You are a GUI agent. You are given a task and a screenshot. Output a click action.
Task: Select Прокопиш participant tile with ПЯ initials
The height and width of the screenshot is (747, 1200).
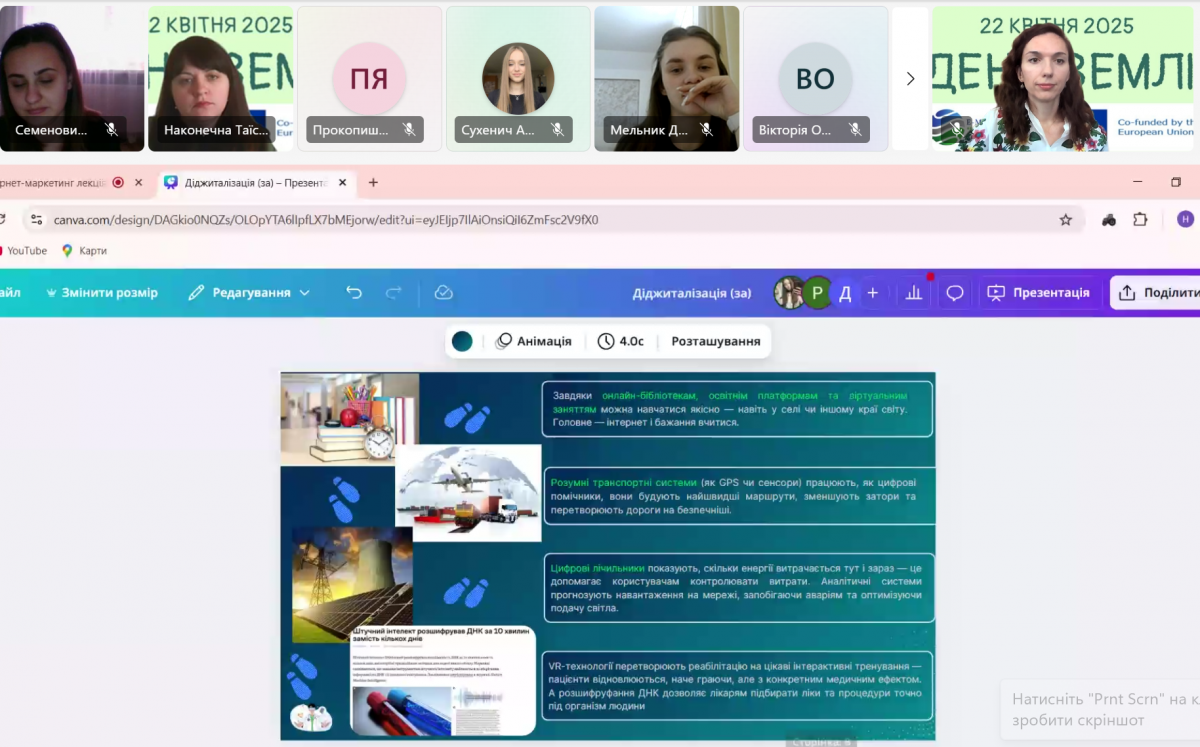pos(370,79)
